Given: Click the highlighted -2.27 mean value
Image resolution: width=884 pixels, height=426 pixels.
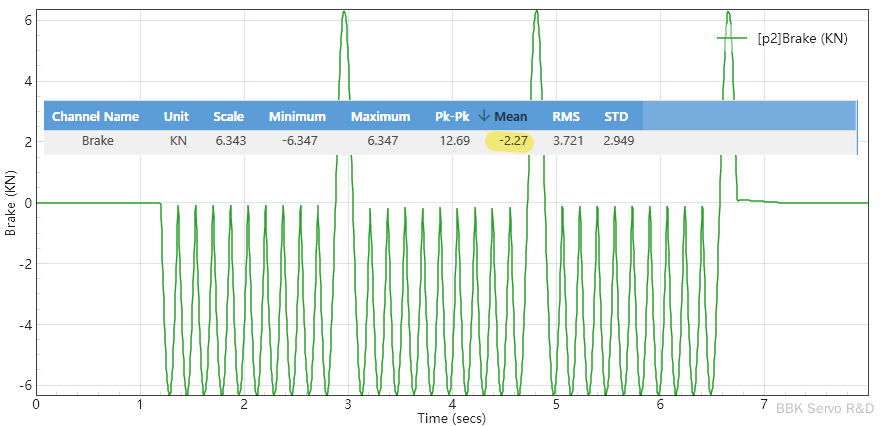Looking at the screenshot, I should pos(510,141).
